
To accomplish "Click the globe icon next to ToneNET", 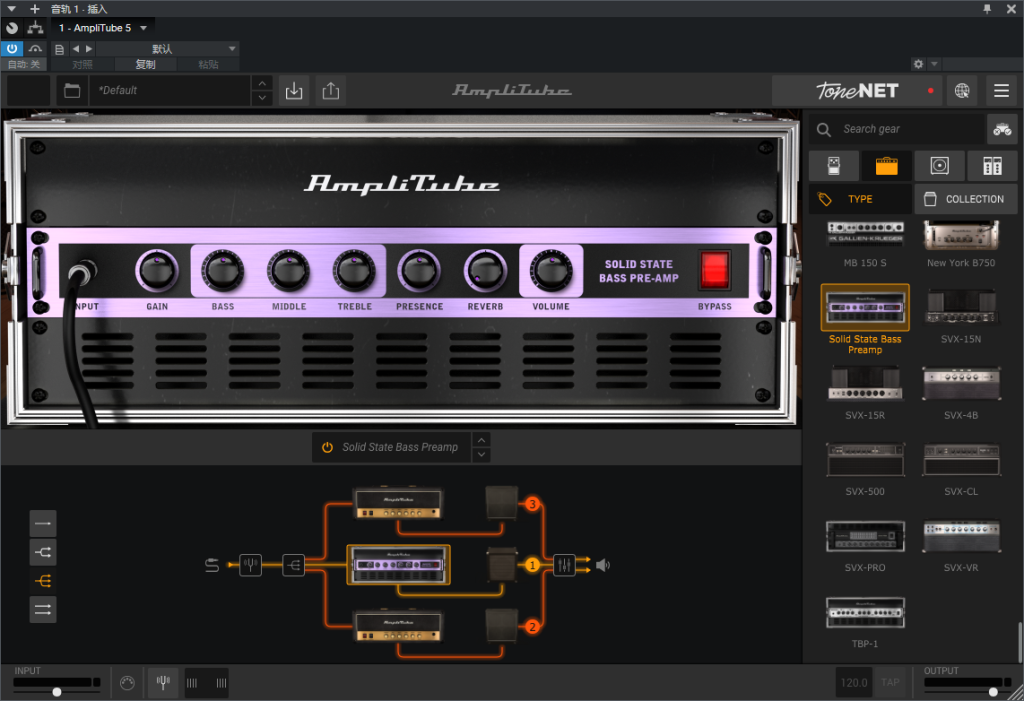I will 961,91.
